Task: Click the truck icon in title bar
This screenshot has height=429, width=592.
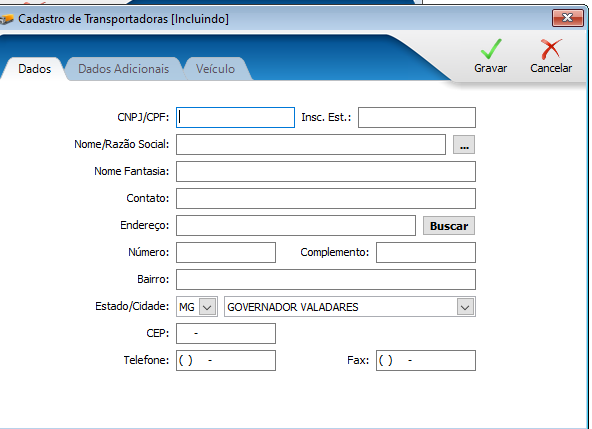Action: click(x=6, y=19)
